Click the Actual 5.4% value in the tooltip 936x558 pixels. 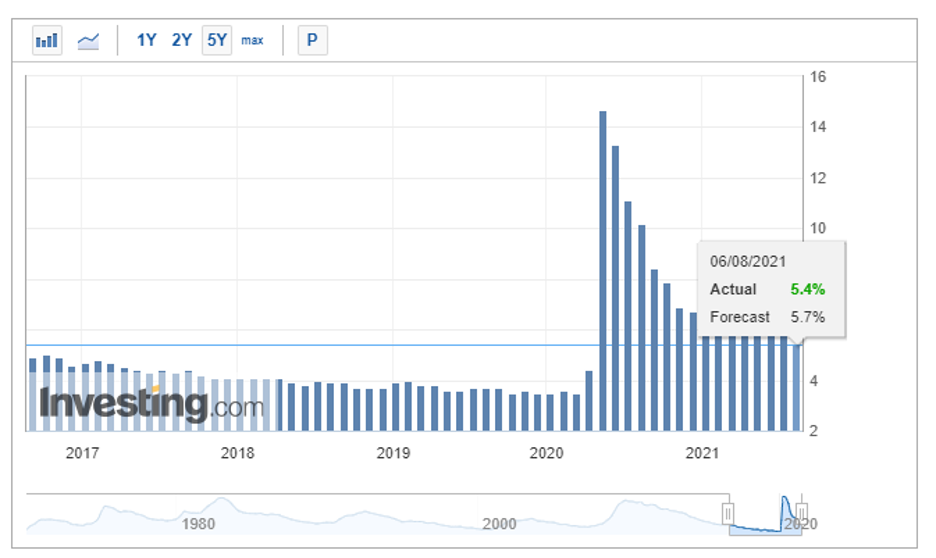[x=807, y=289]
